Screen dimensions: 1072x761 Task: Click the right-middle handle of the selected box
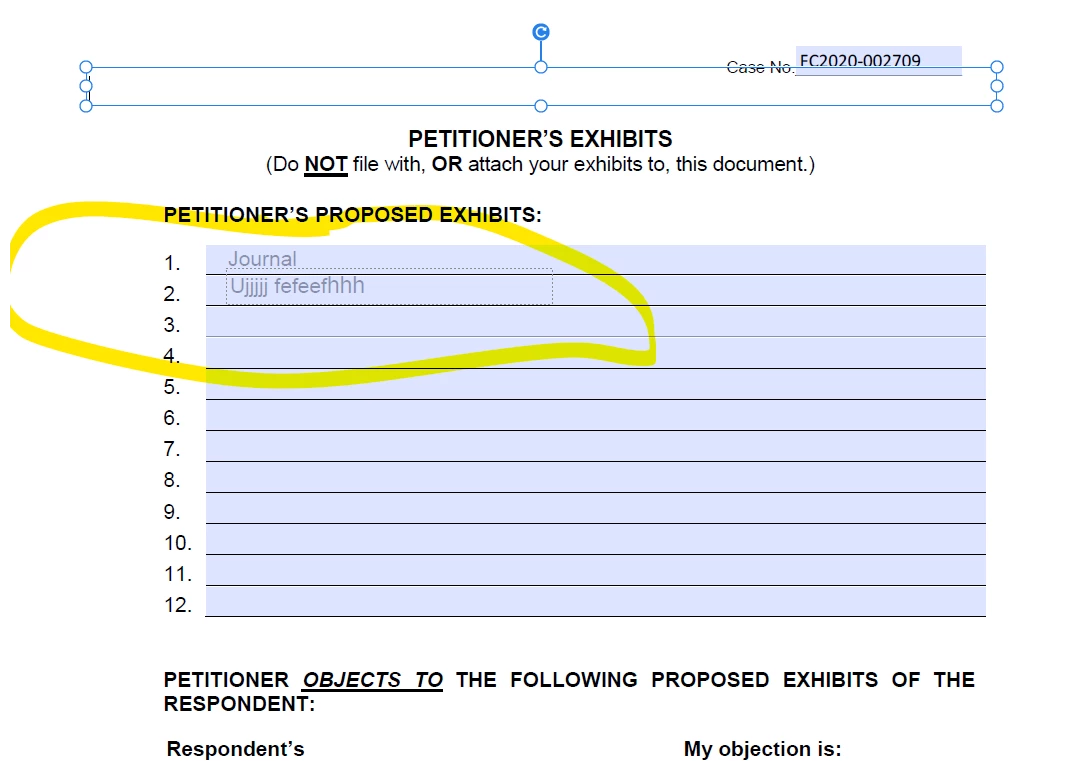tap(997, 86)
